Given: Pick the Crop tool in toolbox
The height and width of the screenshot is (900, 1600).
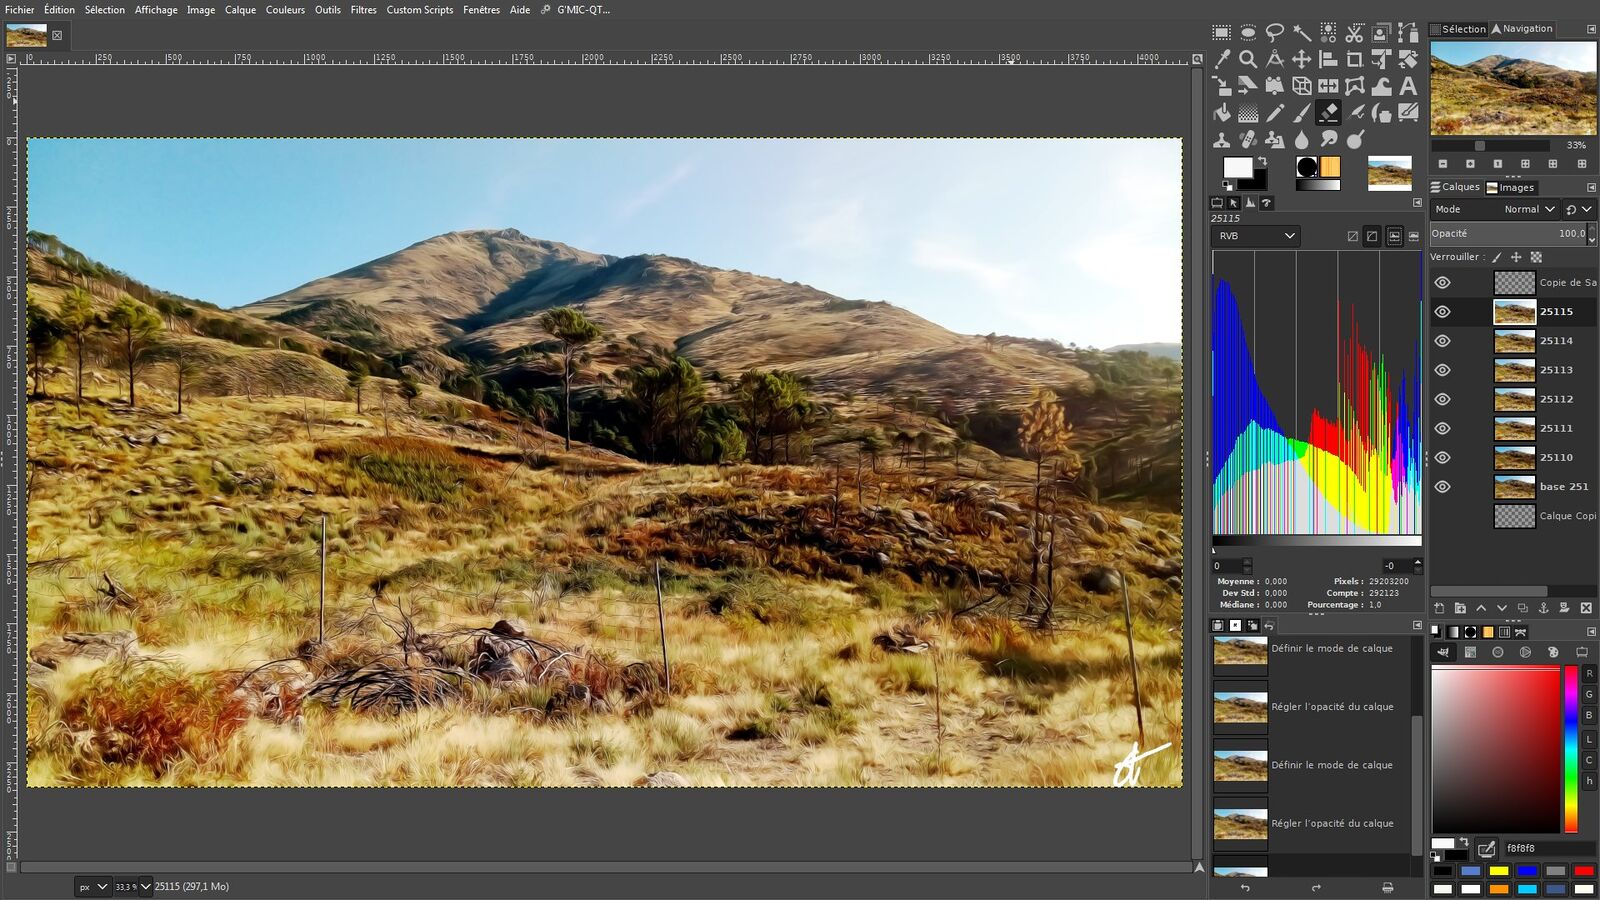Looking at the screenshot, I should click(x=1354, y=60).
